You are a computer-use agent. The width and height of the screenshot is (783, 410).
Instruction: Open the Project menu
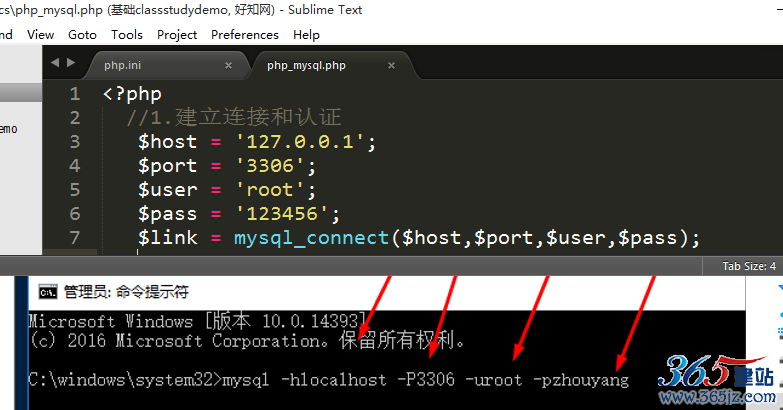pos(177,34)
